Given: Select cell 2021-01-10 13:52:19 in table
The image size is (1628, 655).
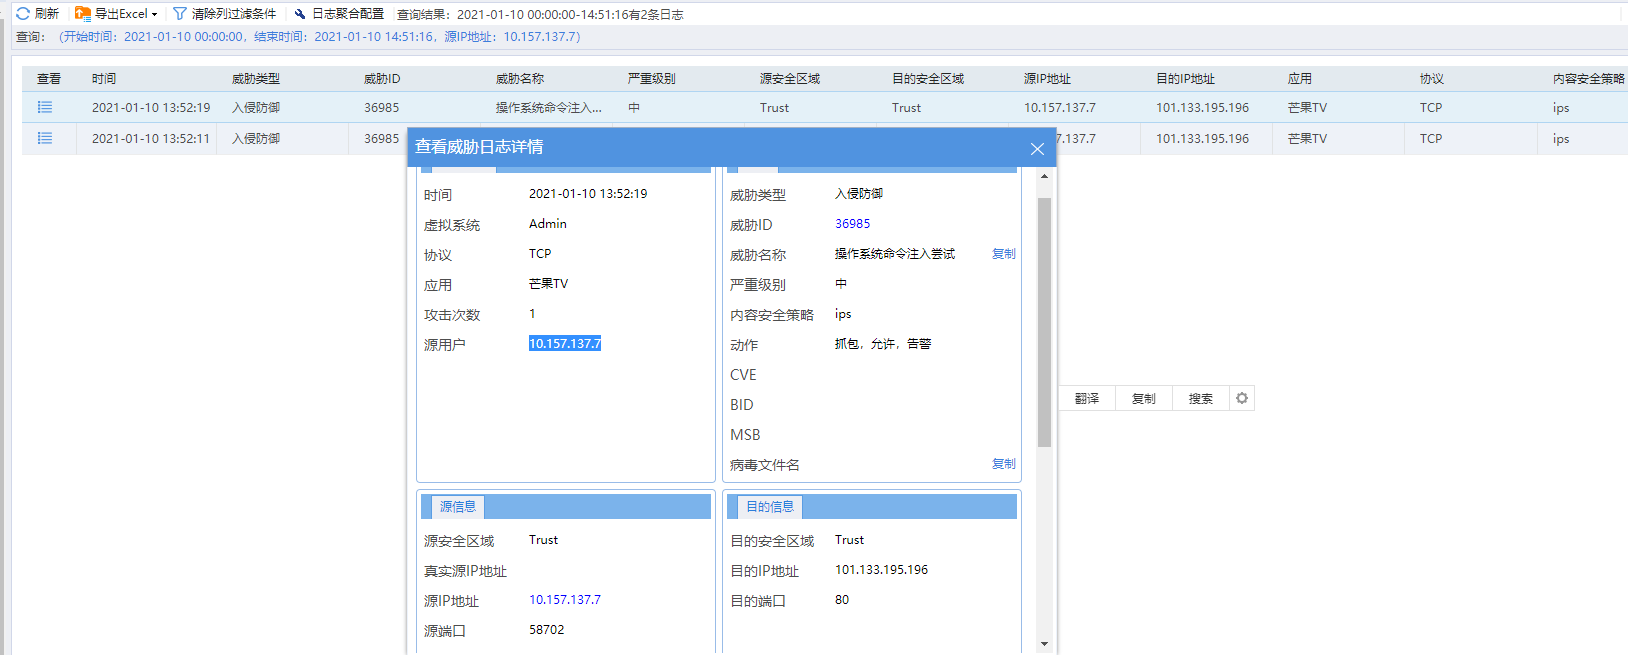Looking at the screenshot, I should [x=151, y=107].
